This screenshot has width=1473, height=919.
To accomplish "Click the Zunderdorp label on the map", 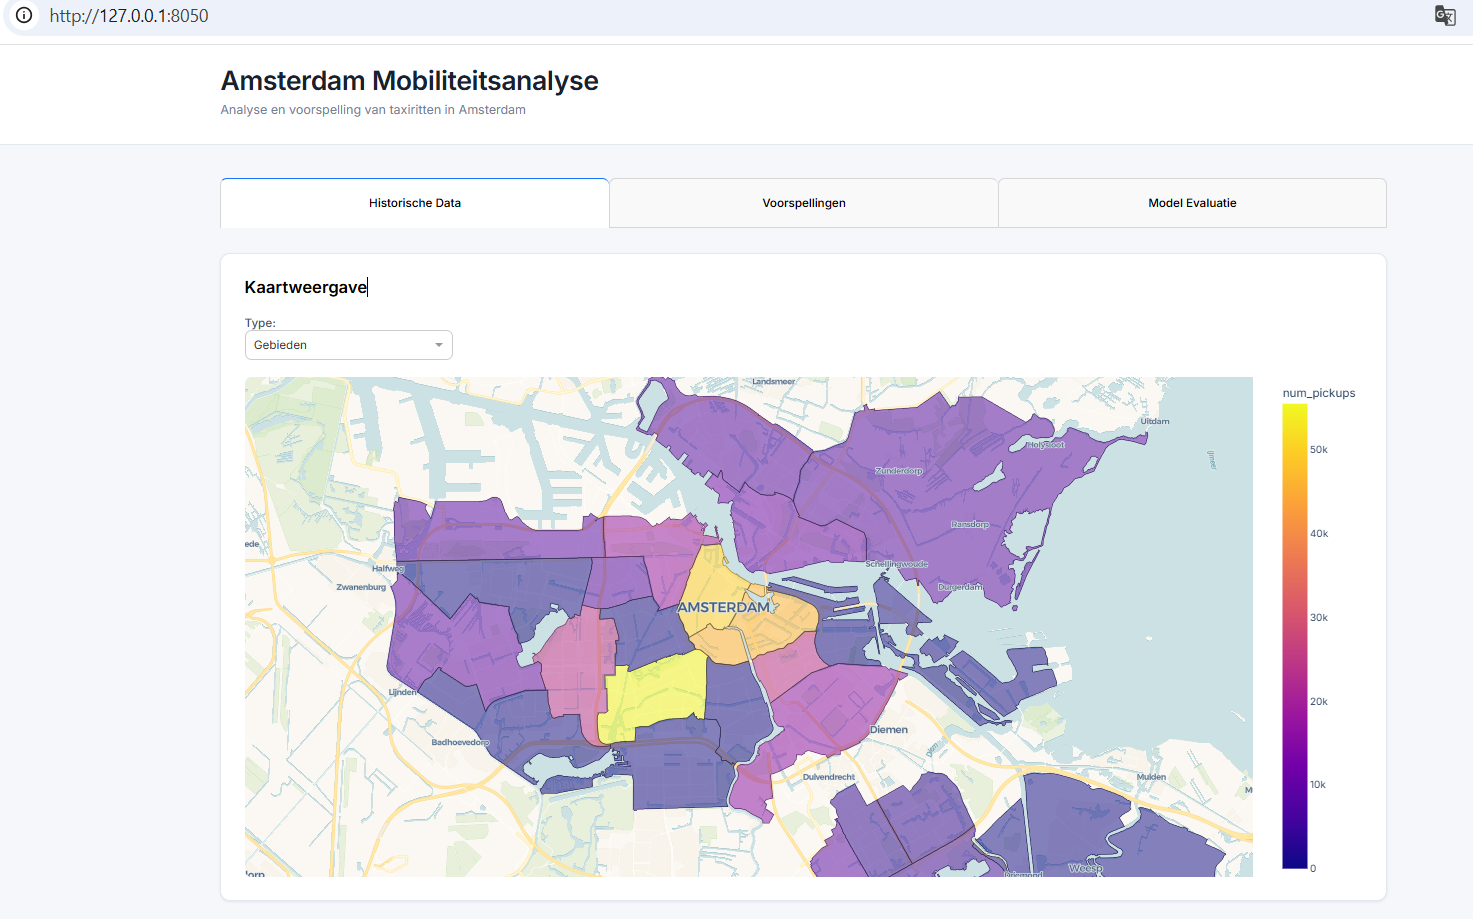I will point(899,471).
